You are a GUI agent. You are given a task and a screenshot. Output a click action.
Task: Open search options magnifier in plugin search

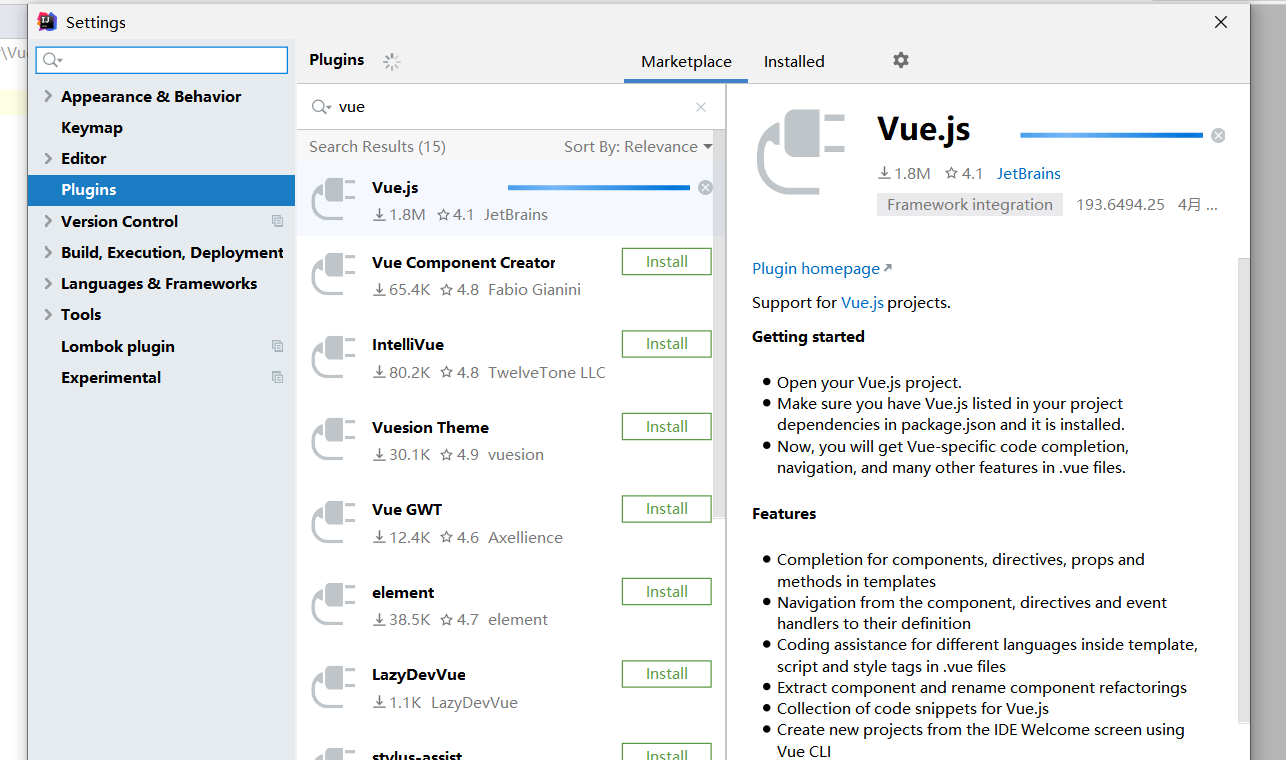pos(321,107)
